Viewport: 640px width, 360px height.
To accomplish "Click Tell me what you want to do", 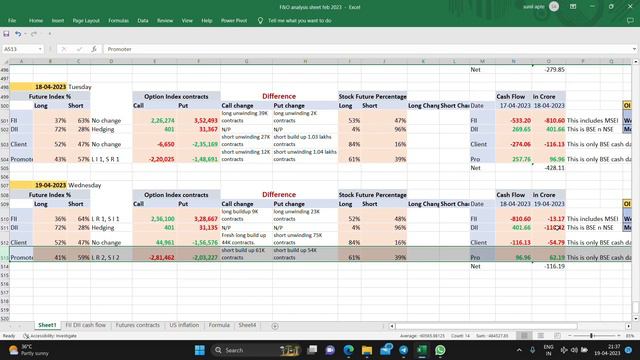I will coord(300,20).
